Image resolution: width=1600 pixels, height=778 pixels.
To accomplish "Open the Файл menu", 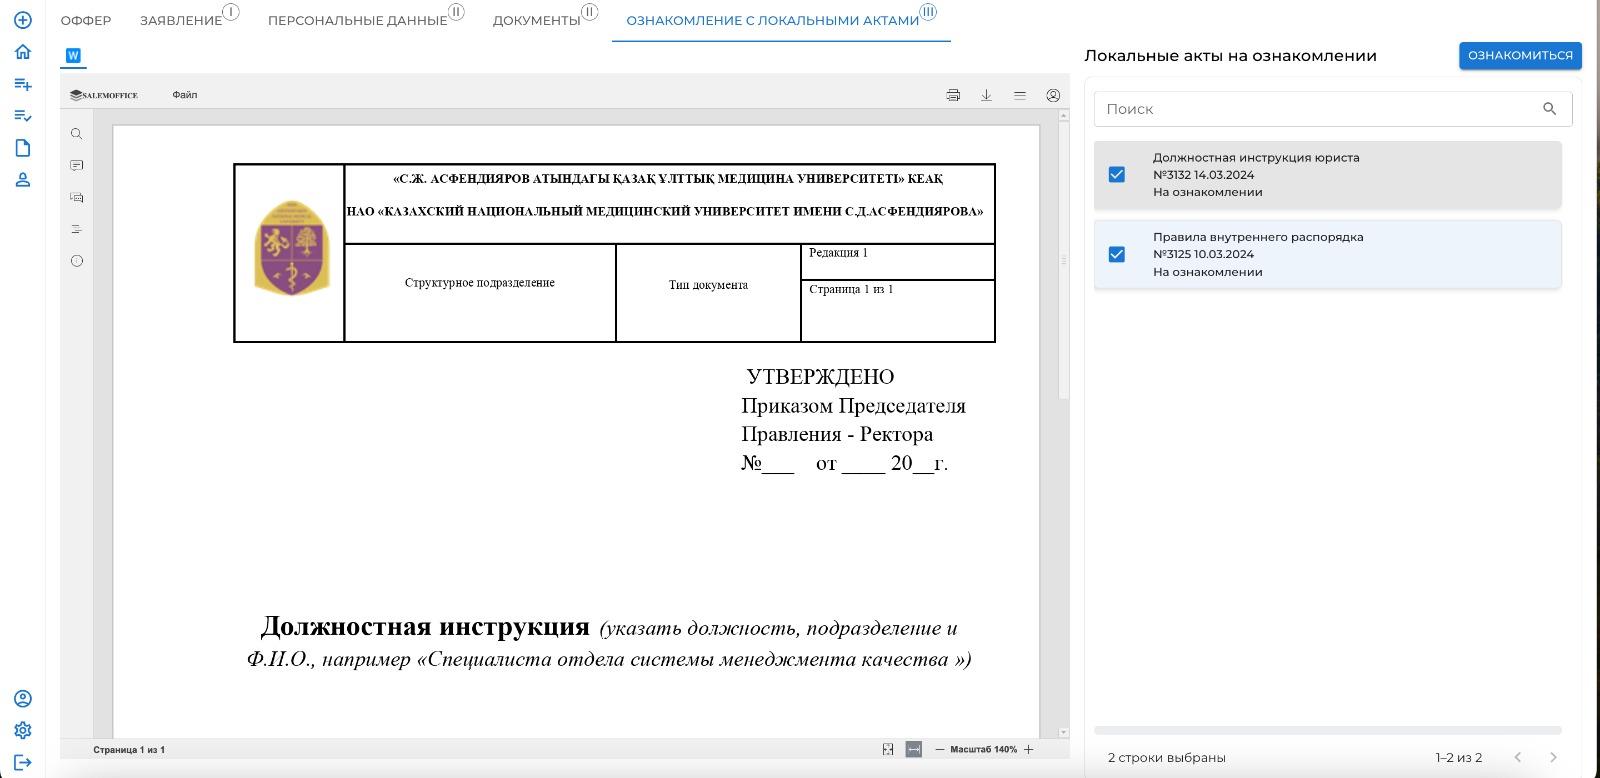I will pyautogui.click(x=184, y=95).
